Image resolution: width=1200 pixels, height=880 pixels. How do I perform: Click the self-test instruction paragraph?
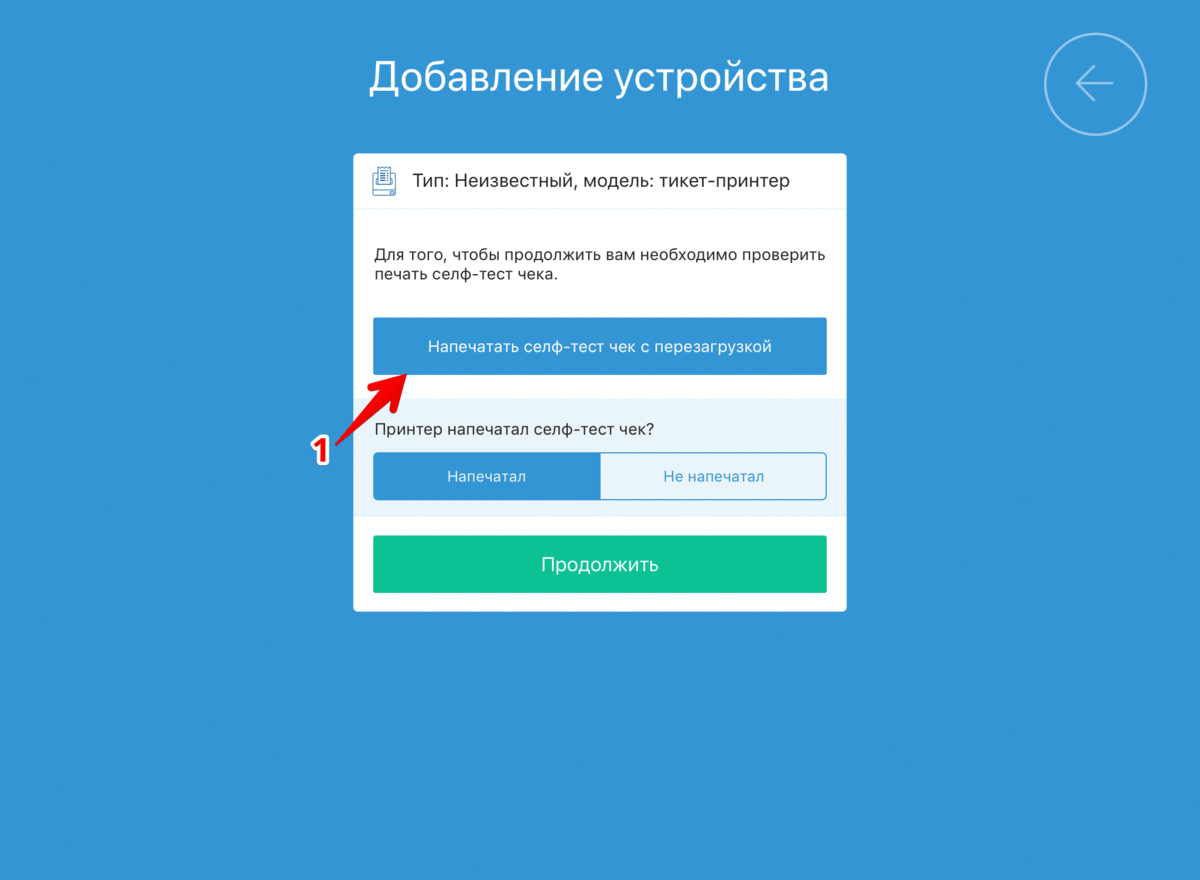point(599,265)
